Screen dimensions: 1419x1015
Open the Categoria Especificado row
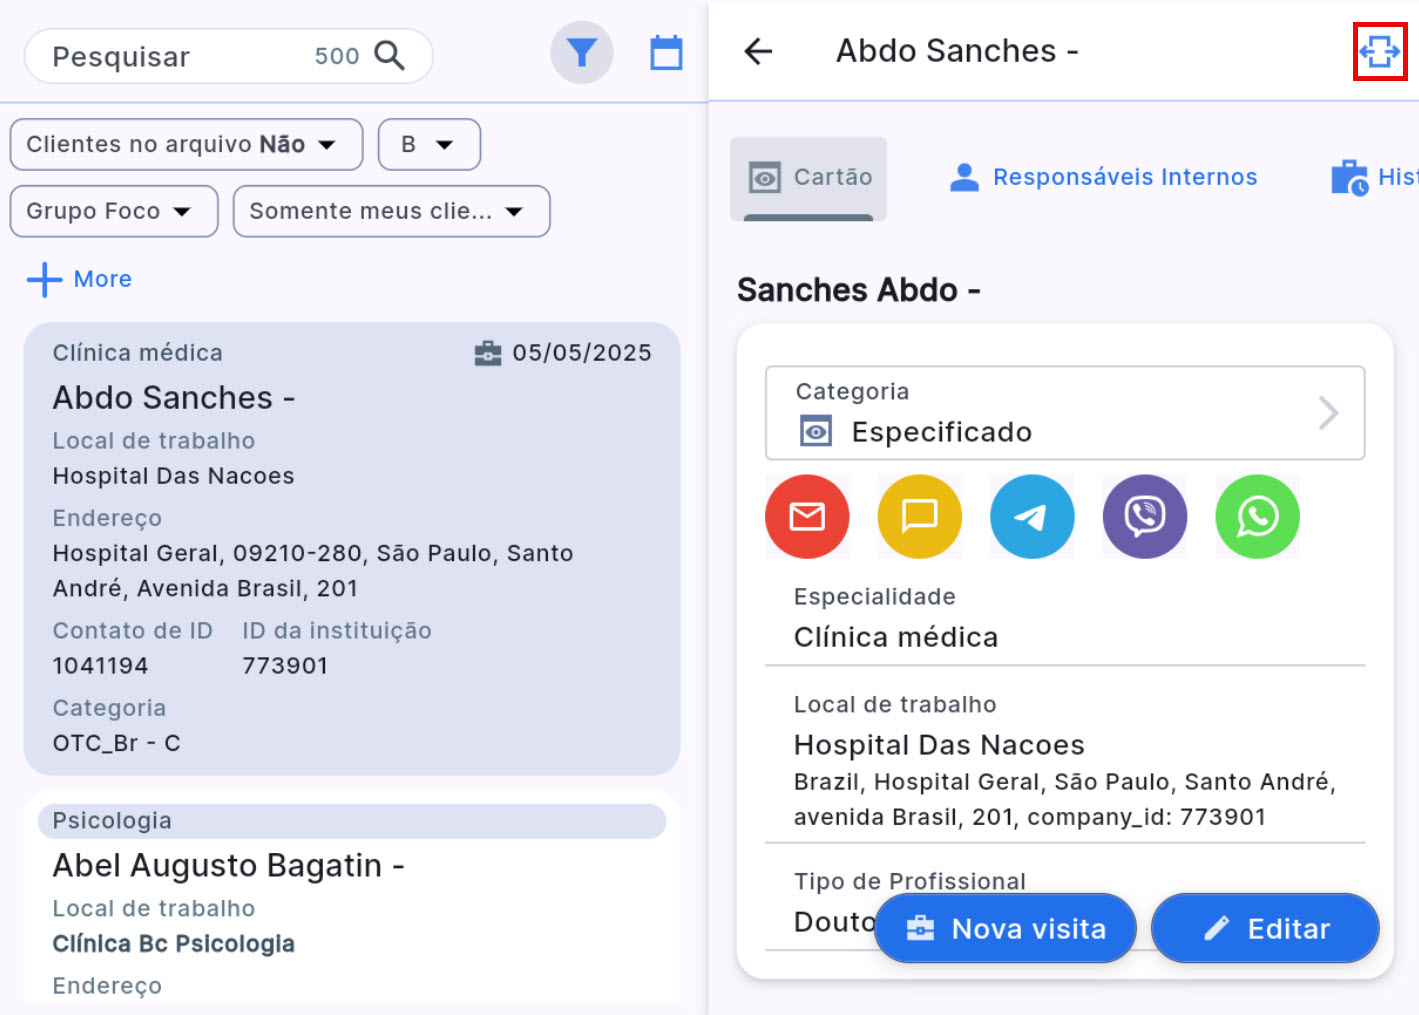(1064, 413)
